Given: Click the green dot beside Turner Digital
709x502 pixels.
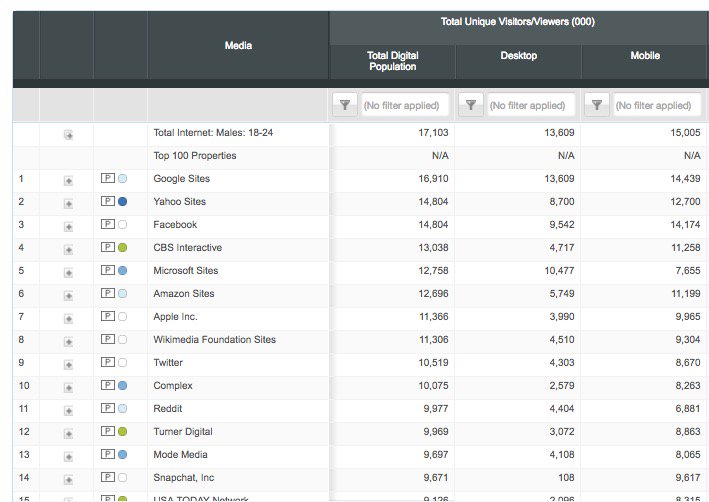Looking at the screenshot, I should tap(123, 432).
